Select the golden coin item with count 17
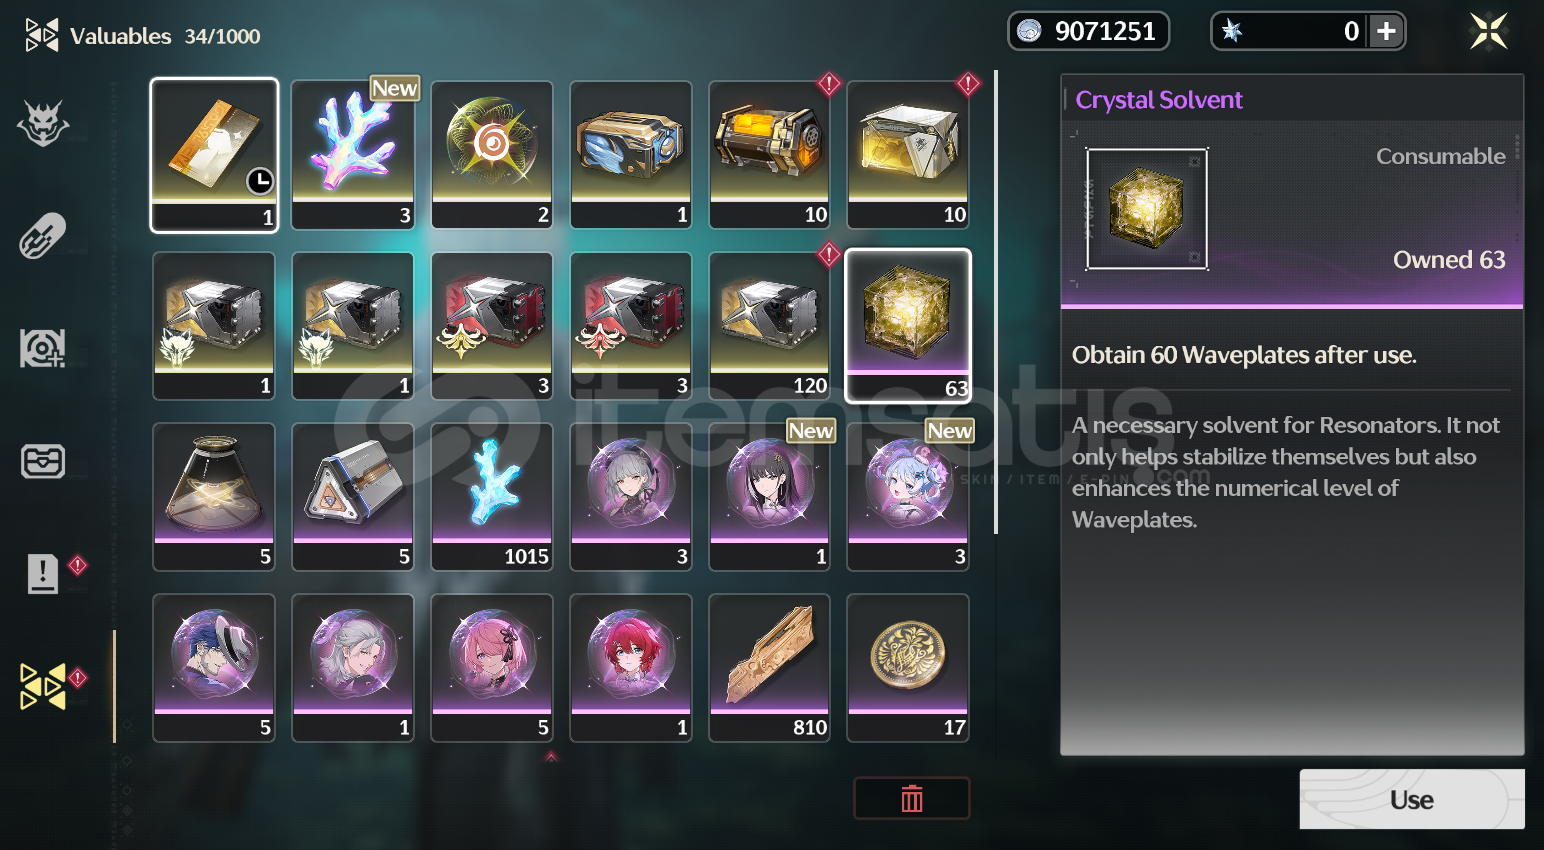 908,668
